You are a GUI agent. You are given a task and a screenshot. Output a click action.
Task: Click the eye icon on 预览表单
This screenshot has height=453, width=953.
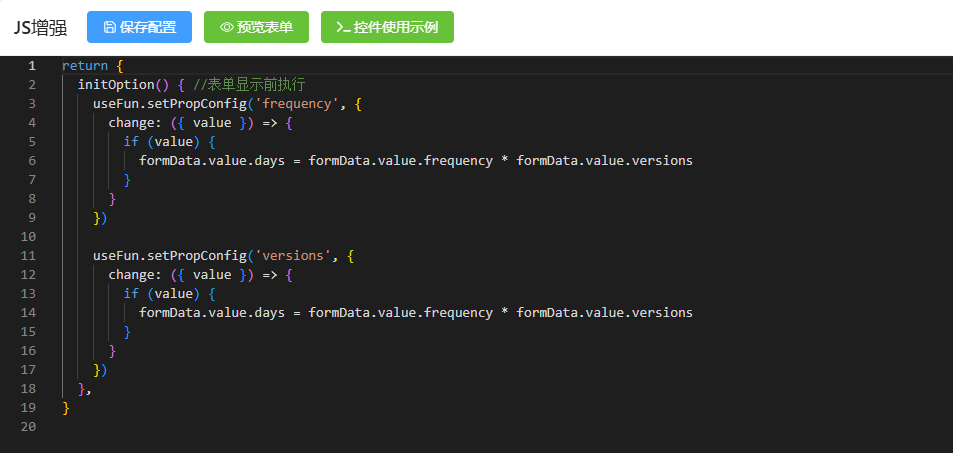[x=226, y=28]
